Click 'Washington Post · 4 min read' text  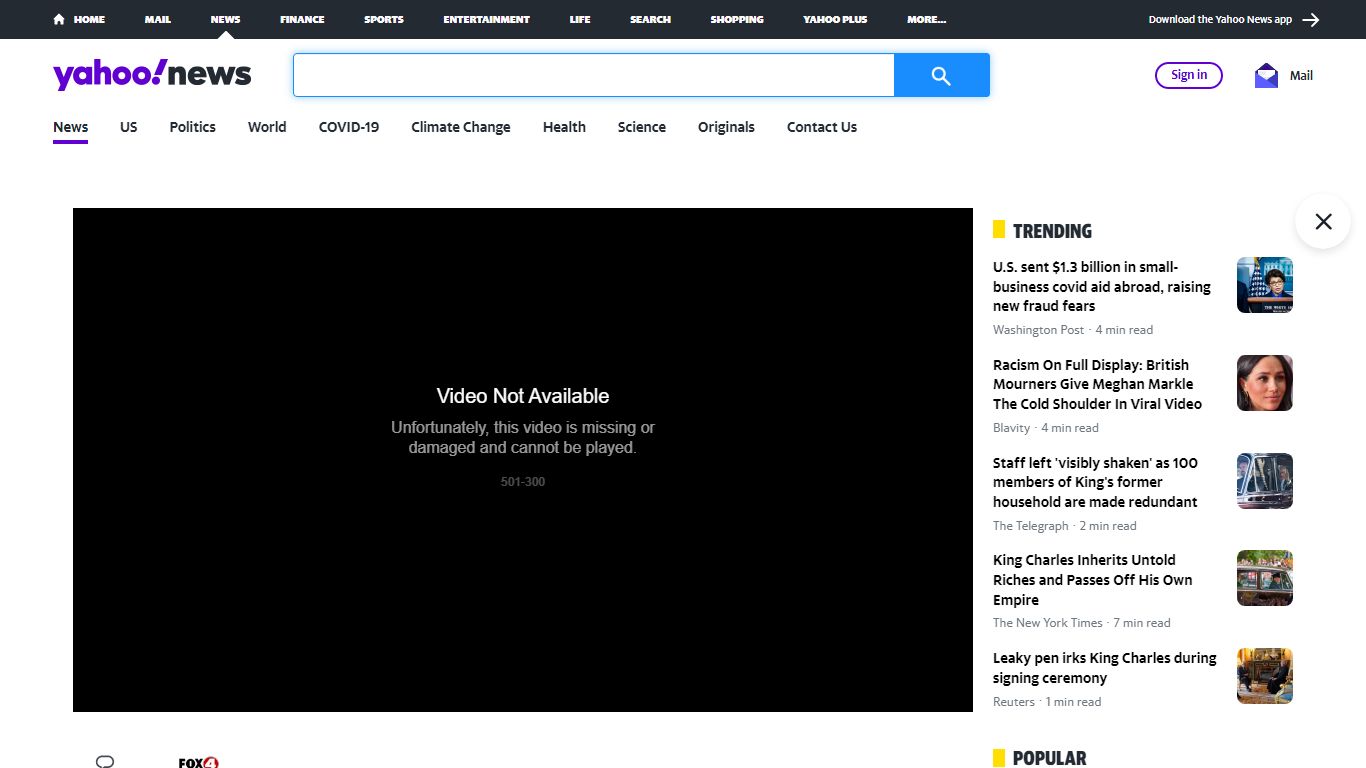point(1073,330)
